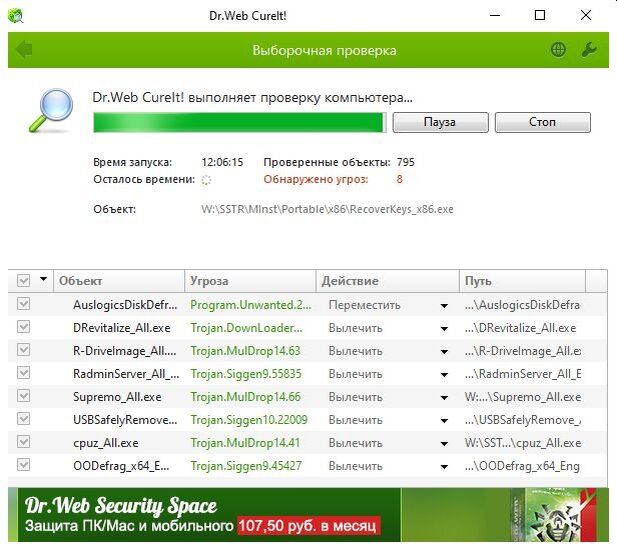Open action dropdown for R-DriveImage_All
The width and height of the screenshot is (617, 550).
(444, 352)
